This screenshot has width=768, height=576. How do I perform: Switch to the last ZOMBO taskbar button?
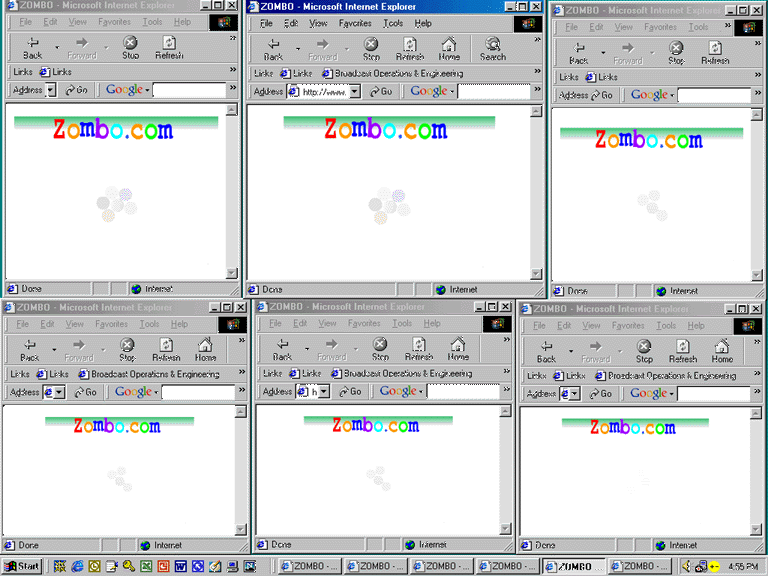coord(640,566)
